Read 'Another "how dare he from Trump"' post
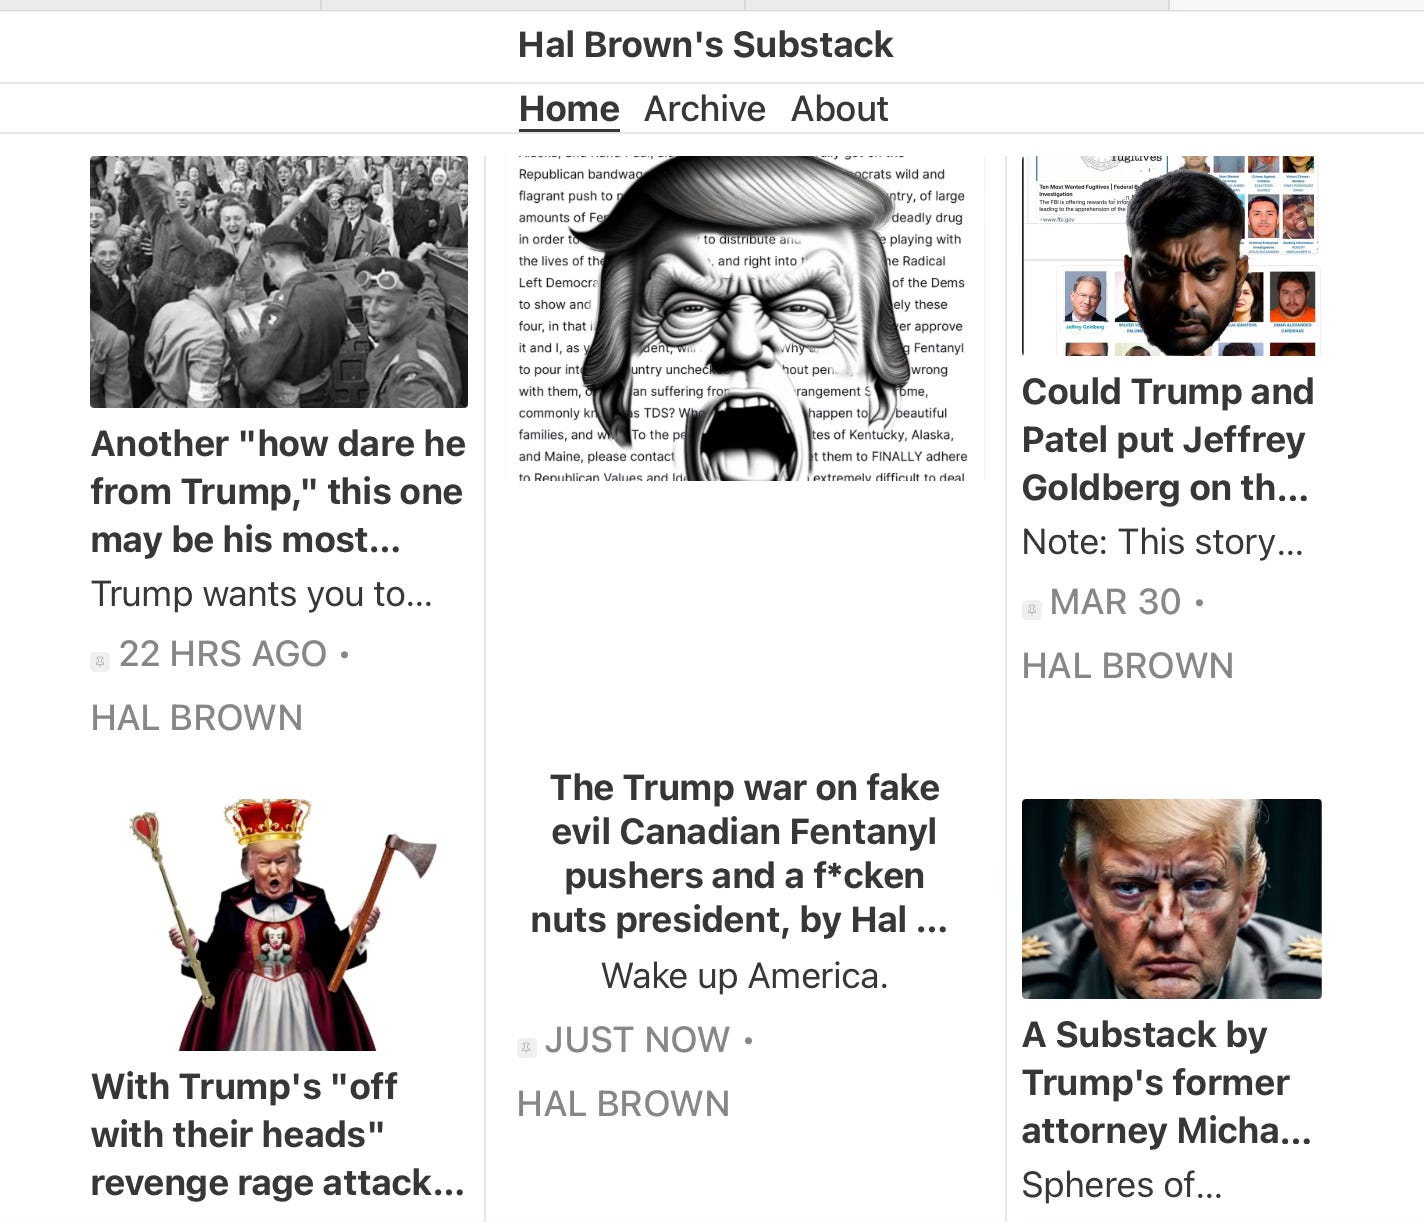This screenshot has width=1424, height=1222. tap(278, 491)
